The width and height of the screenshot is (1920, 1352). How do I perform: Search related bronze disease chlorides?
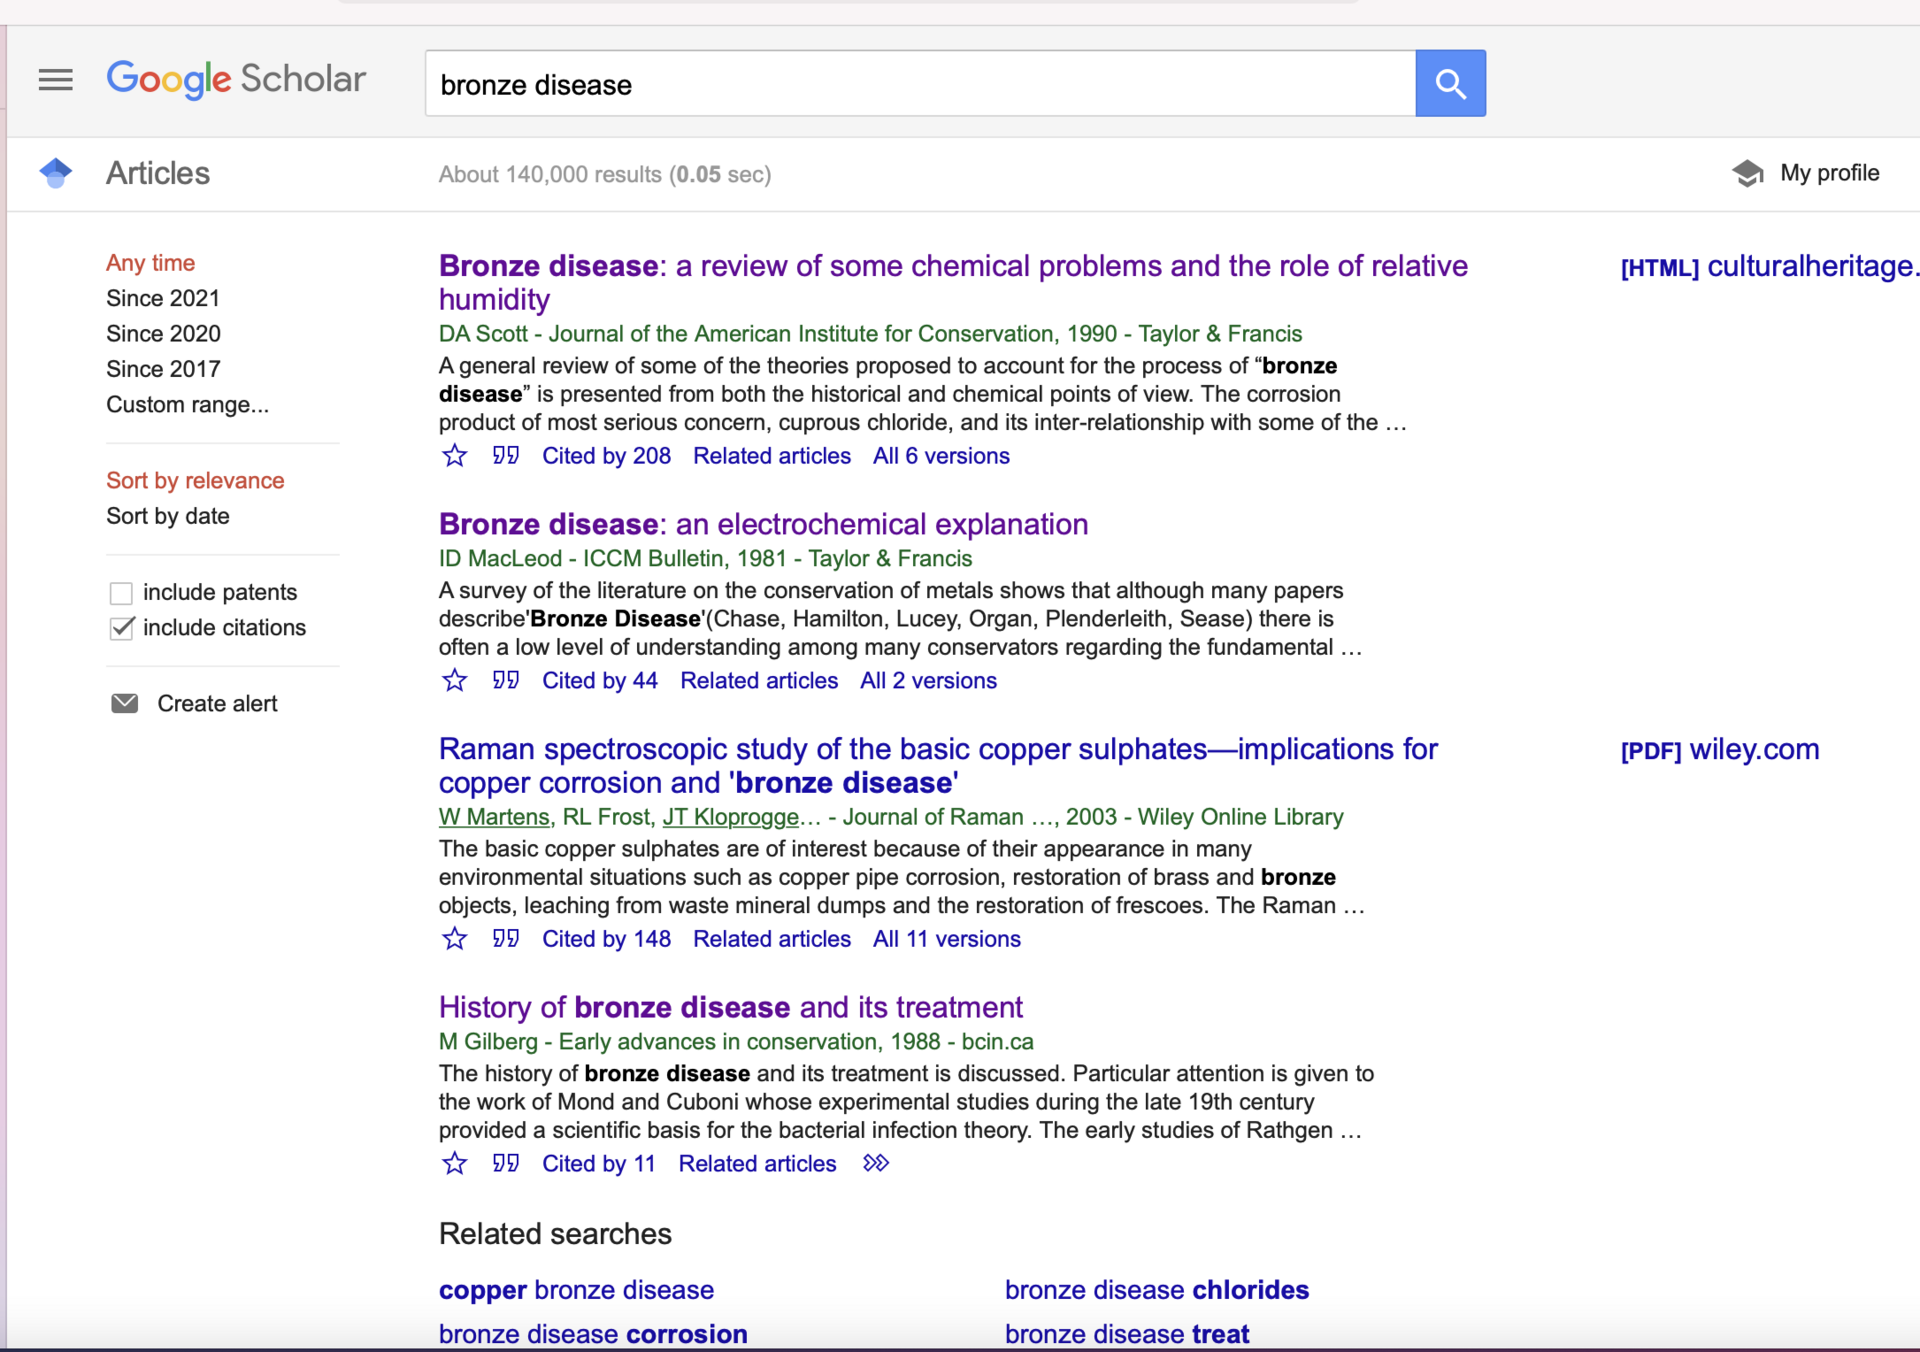tap(1156, 1290)
